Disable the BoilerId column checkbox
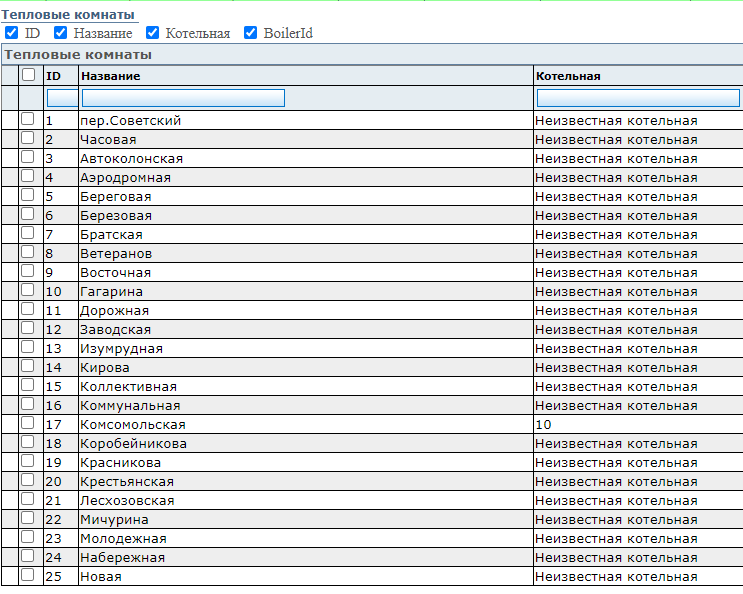 pyautogui.click(x=251, y=33)
